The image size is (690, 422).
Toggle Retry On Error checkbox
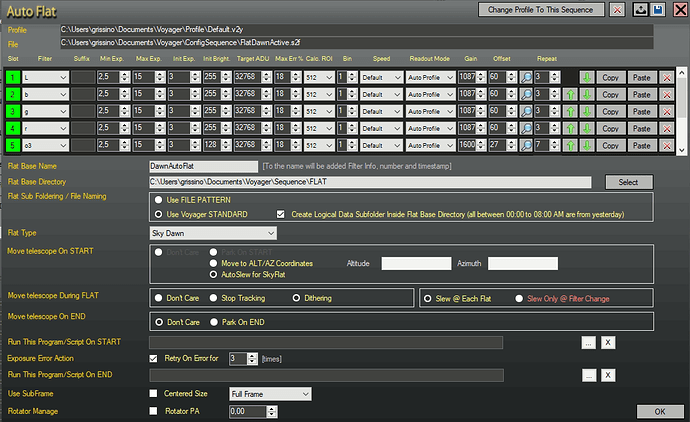click(x=153, y=358)
